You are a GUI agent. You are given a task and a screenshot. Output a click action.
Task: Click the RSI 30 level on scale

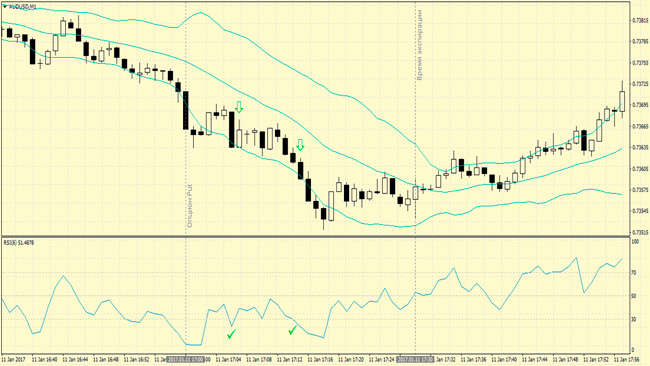[x=633, y=319]
